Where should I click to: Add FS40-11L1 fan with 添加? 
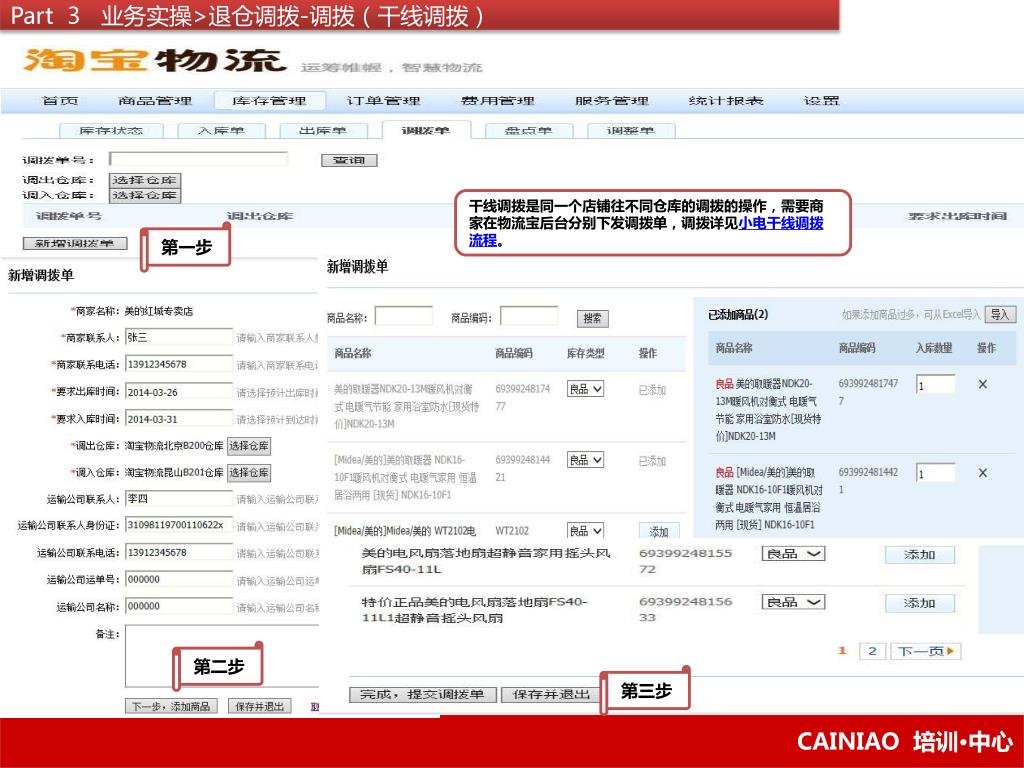(920, 603)
